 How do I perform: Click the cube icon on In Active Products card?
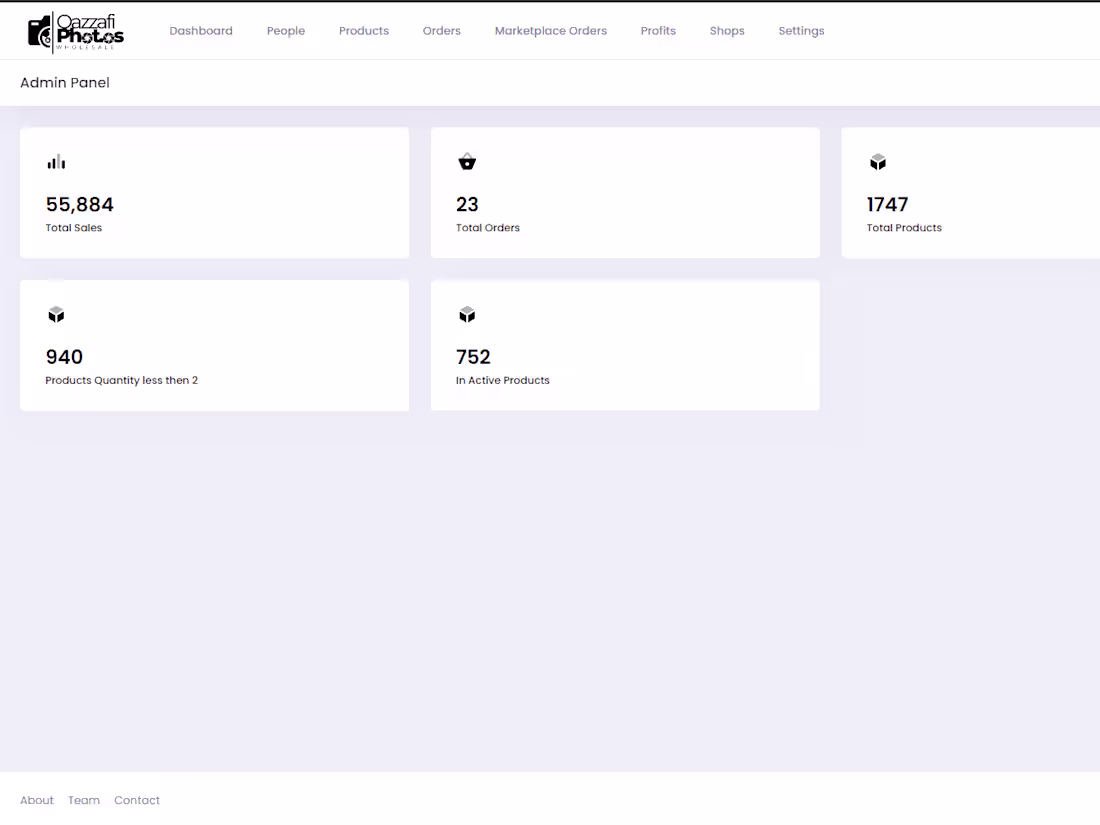(467, 314)
